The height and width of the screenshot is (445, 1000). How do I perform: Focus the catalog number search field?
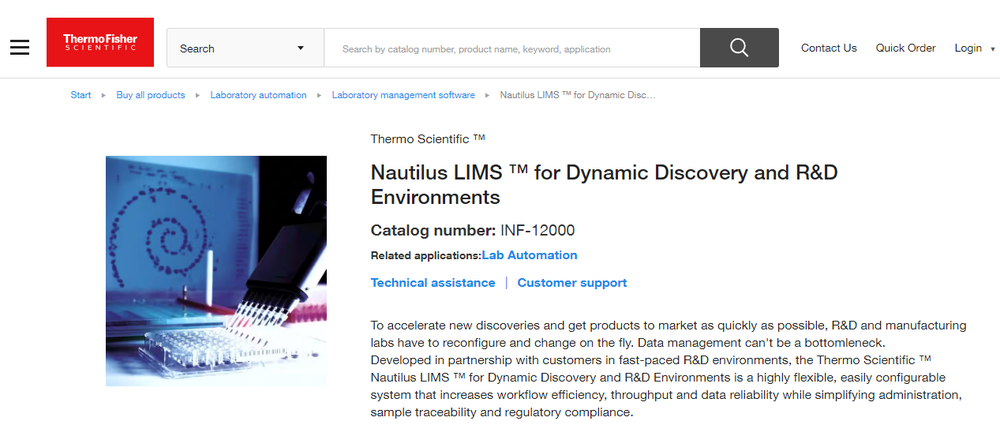click(x=512, y=48)
